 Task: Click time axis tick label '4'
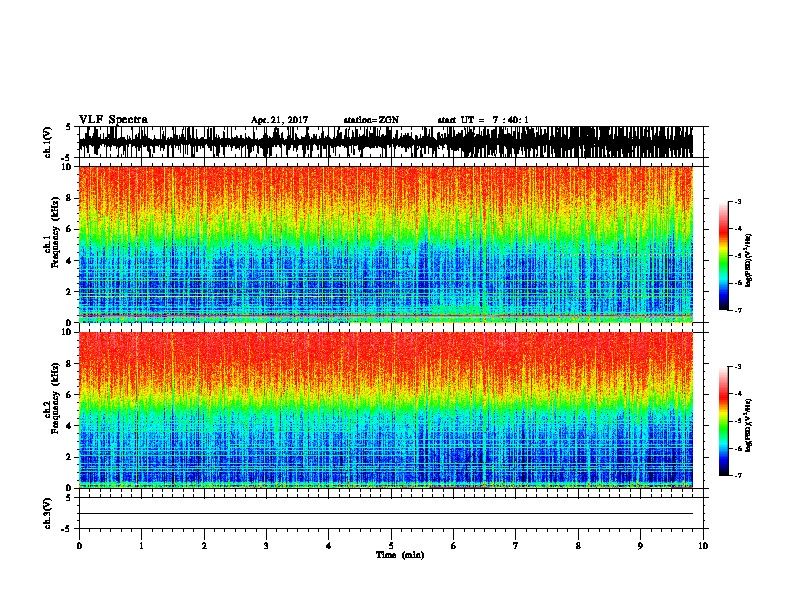pos(329,546)
